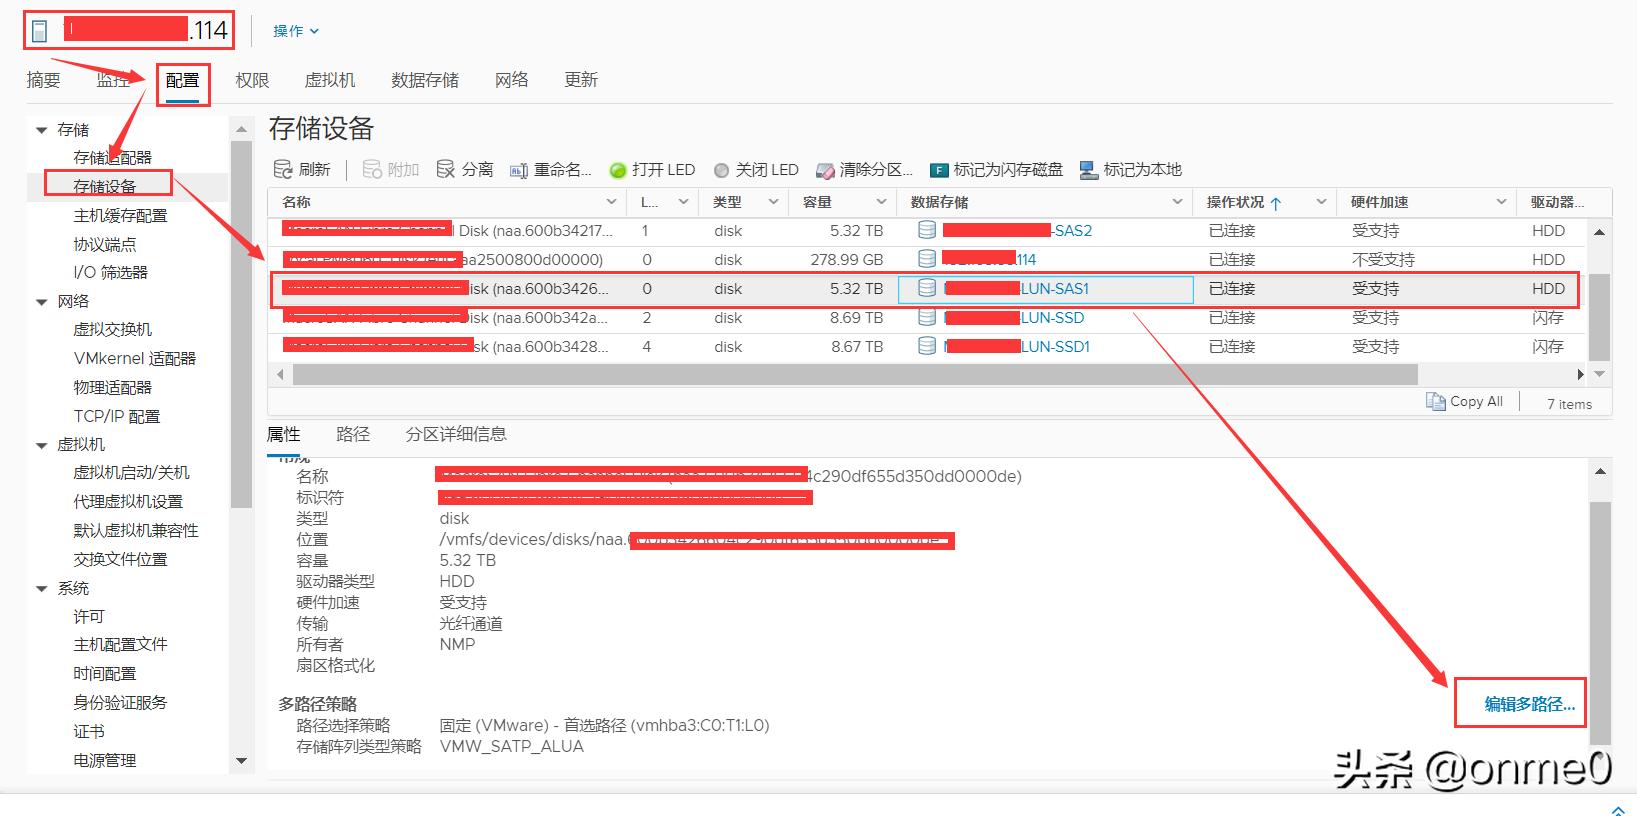The image size is (1637, 816).
Task: Collapse the sidebar 网络 tree section
Action: coord(42,302)
